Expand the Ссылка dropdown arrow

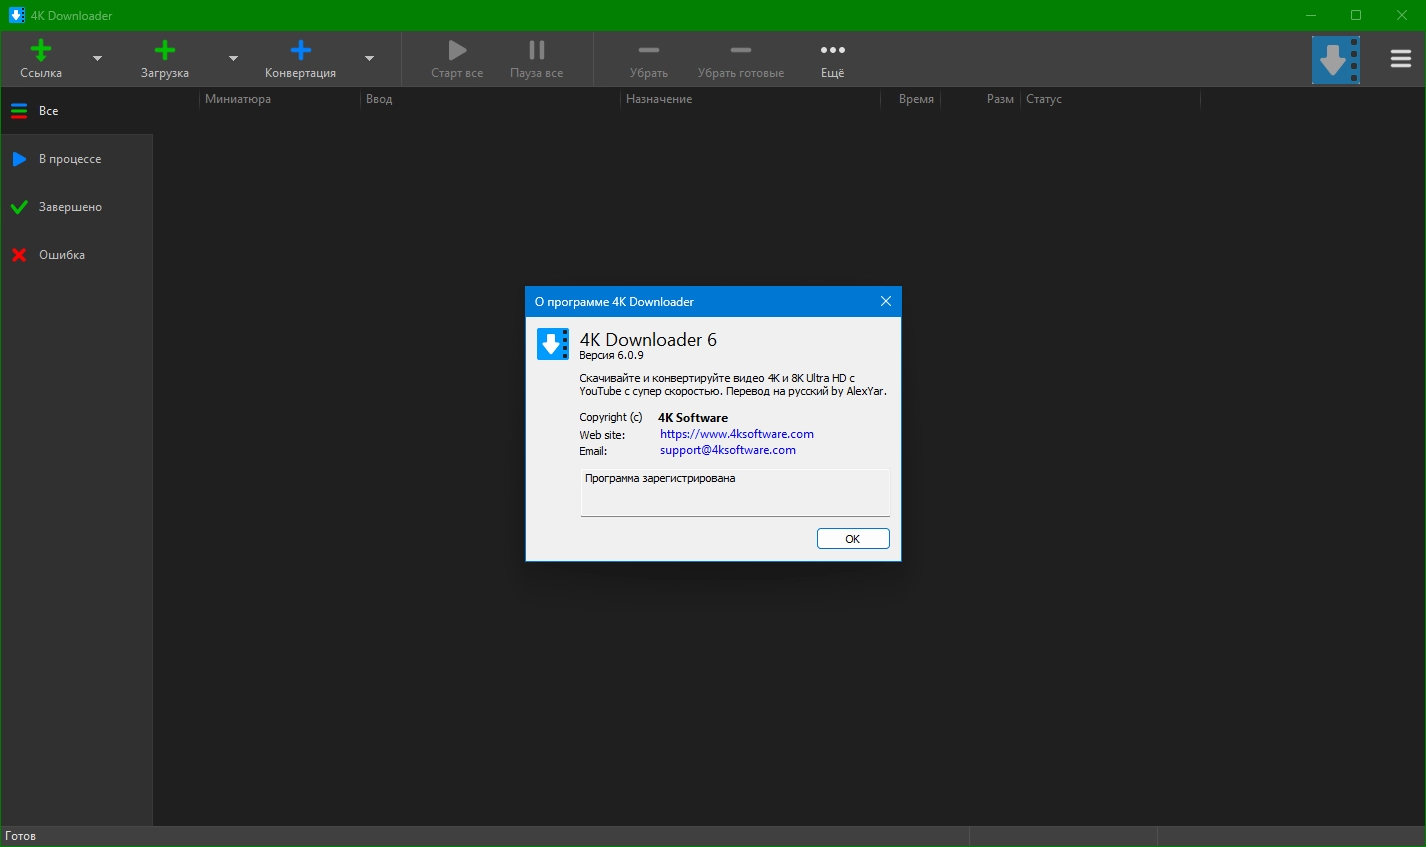pyautogui.click(x=97, y=59)
